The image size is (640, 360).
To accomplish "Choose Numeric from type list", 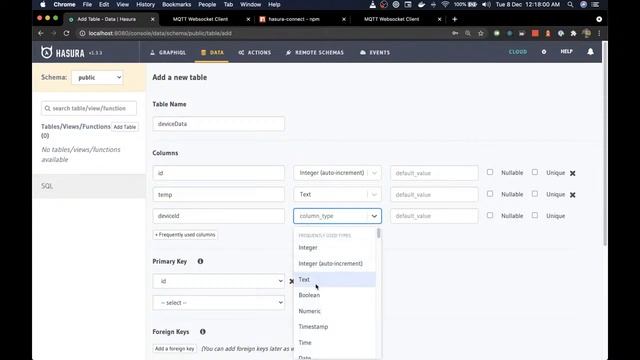I will coord(335,311).
